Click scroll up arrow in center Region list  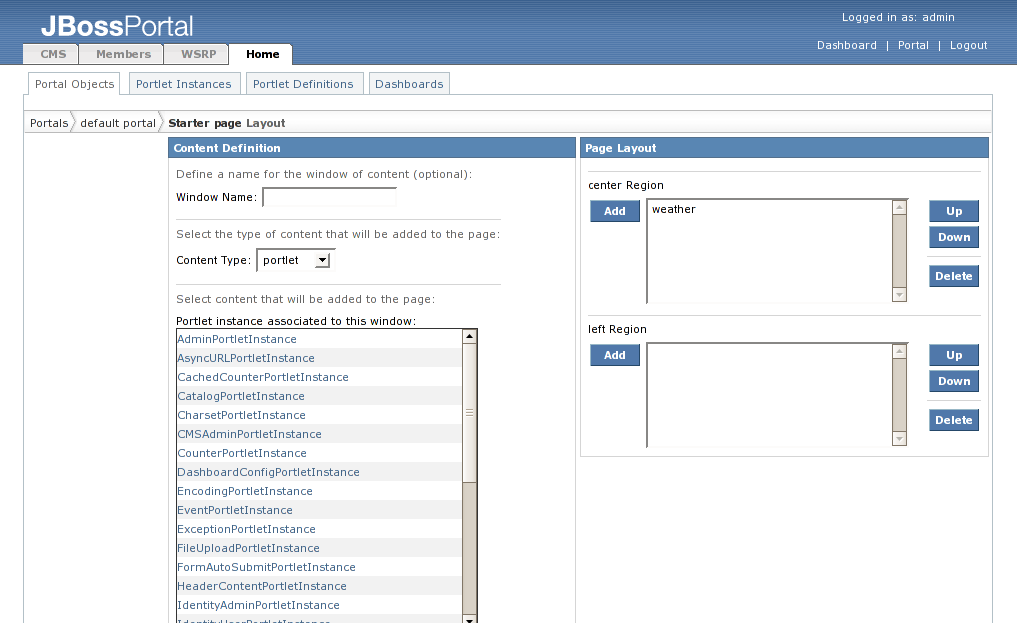click(899, 208)
